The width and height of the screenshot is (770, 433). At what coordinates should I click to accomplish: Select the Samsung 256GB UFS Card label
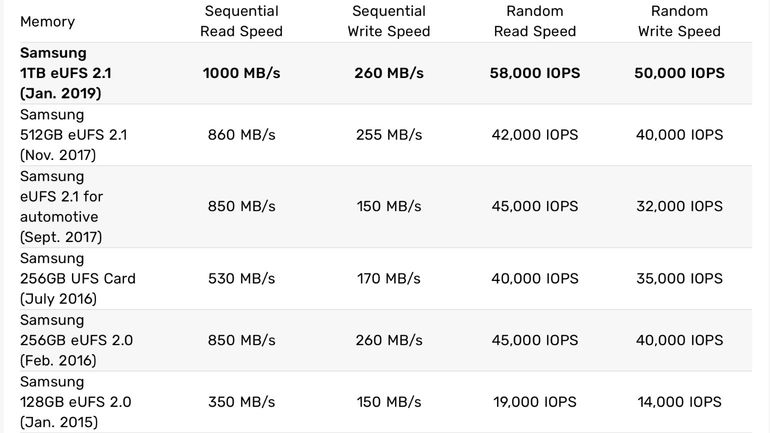pyautogui.click(x=77, y=278)
